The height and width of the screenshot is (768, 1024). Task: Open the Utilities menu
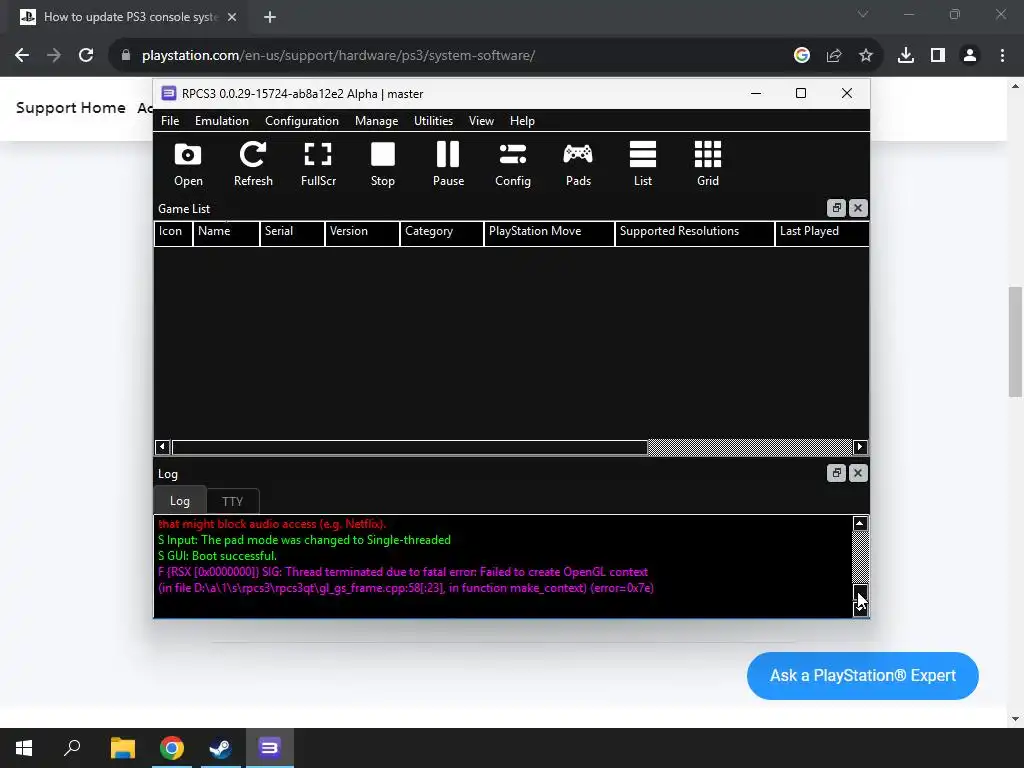tap(433, 121)
